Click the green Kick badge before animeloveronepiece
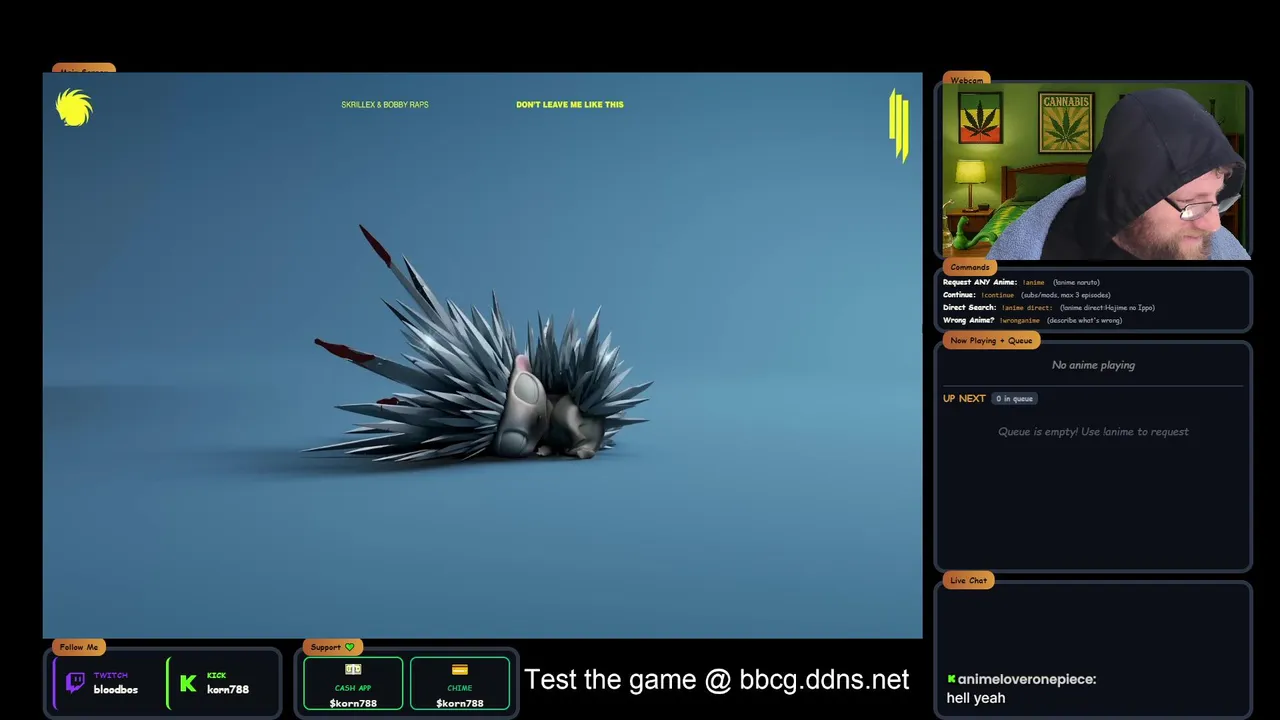1280x720 pixels. (x=951, y=679)
